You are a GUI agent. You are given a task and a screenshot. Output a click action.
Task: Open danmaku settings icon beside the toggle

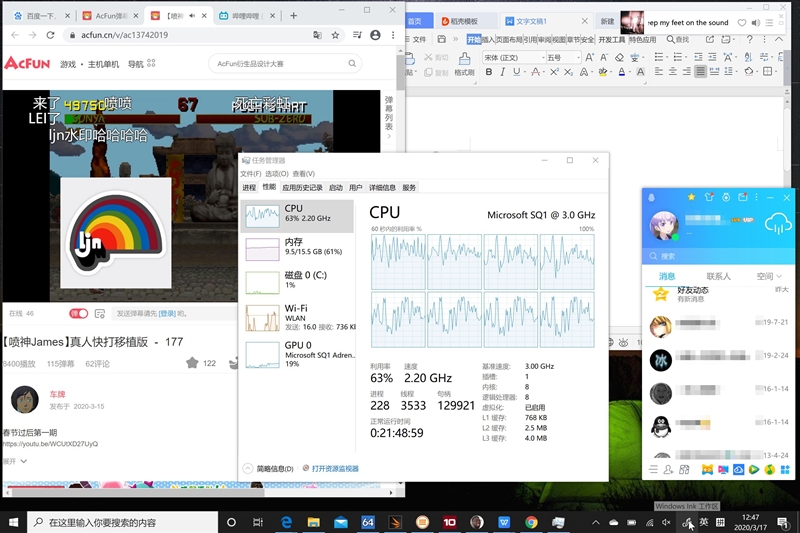tap(101, 313)
